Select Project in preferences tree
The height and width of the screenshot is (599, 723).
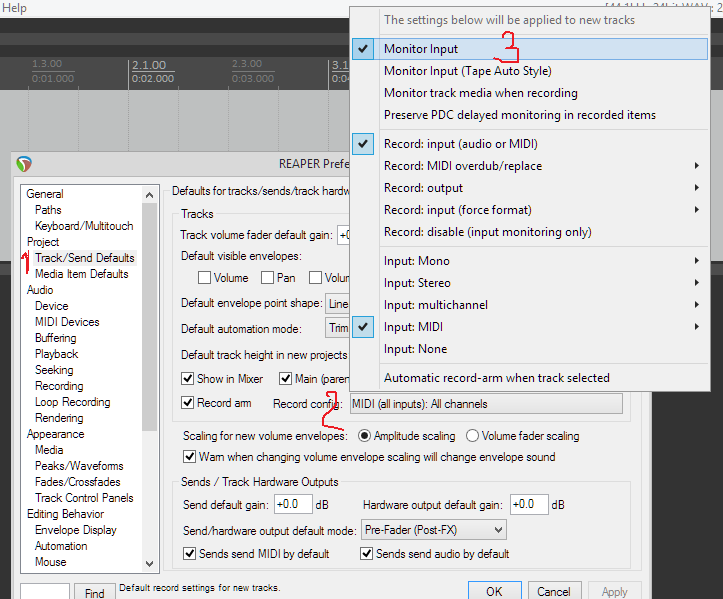coord(43,242)
